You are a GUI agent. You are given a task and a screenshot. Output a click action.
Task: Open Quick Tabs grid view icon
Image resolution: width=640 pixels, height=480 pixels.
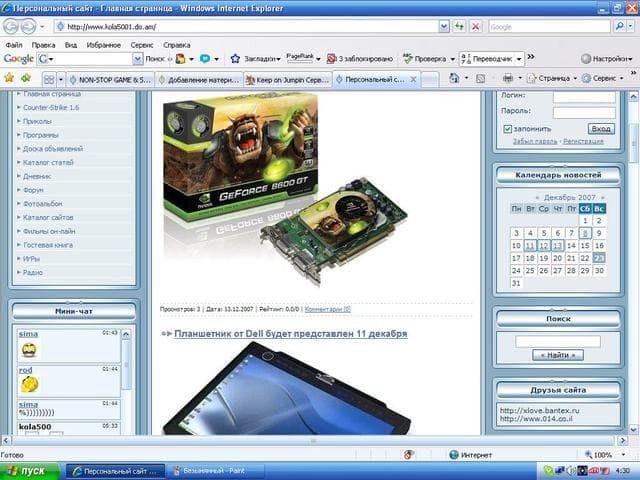tap(49, 79)
